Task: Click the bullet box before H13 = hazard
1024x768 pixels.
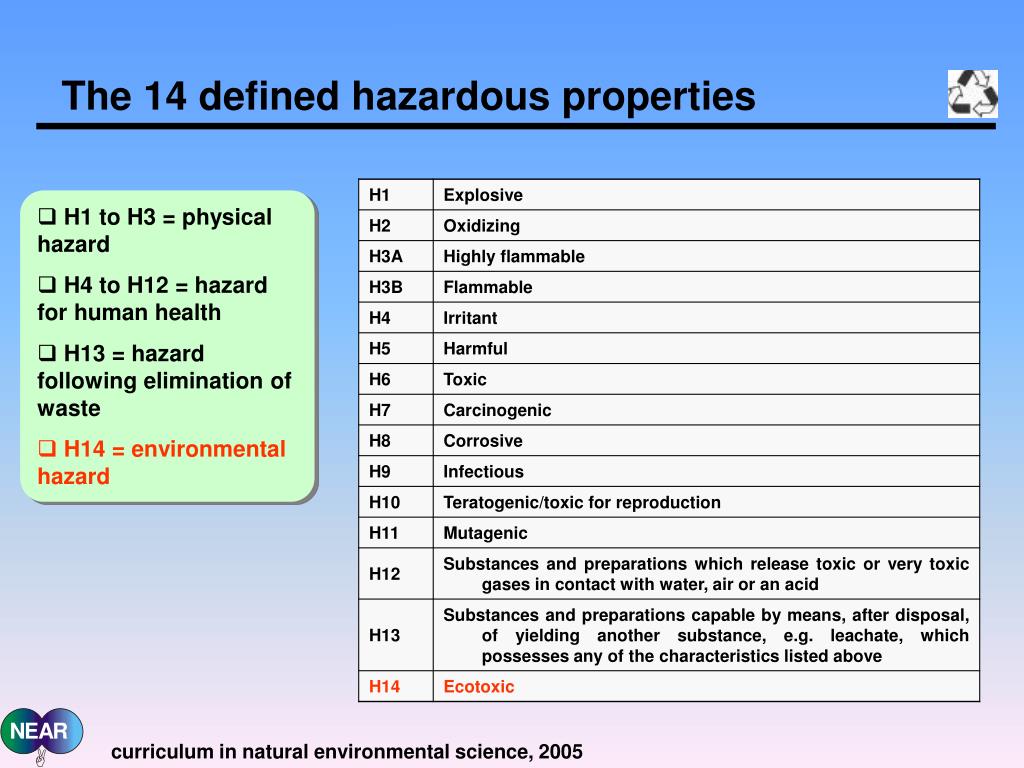Action: (47, 353)
